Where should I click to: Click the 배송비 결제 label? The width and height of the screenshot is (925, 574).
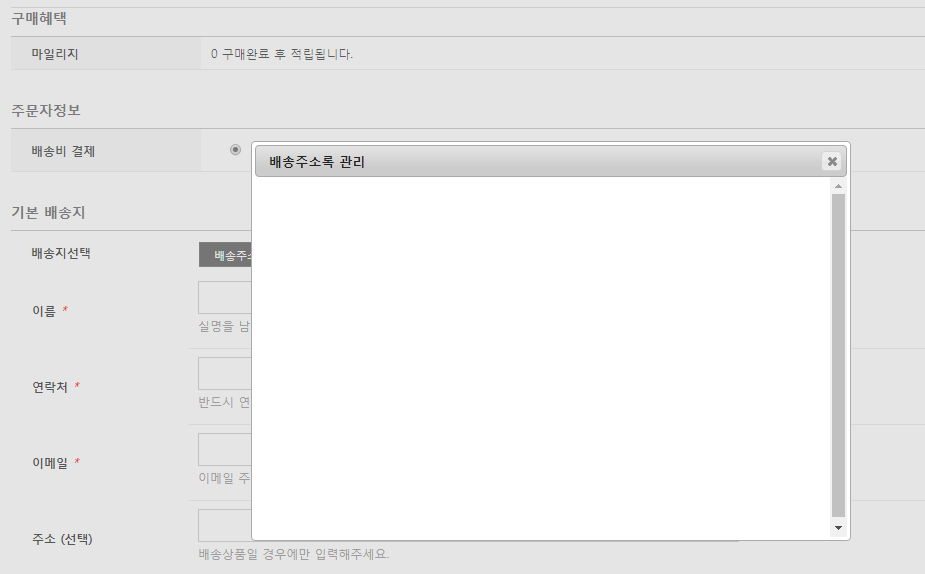(x=64, y=152)
